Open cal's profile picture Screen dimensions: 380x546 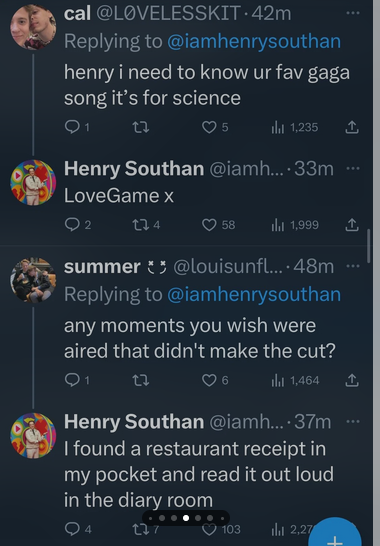(x=33, y=27)
